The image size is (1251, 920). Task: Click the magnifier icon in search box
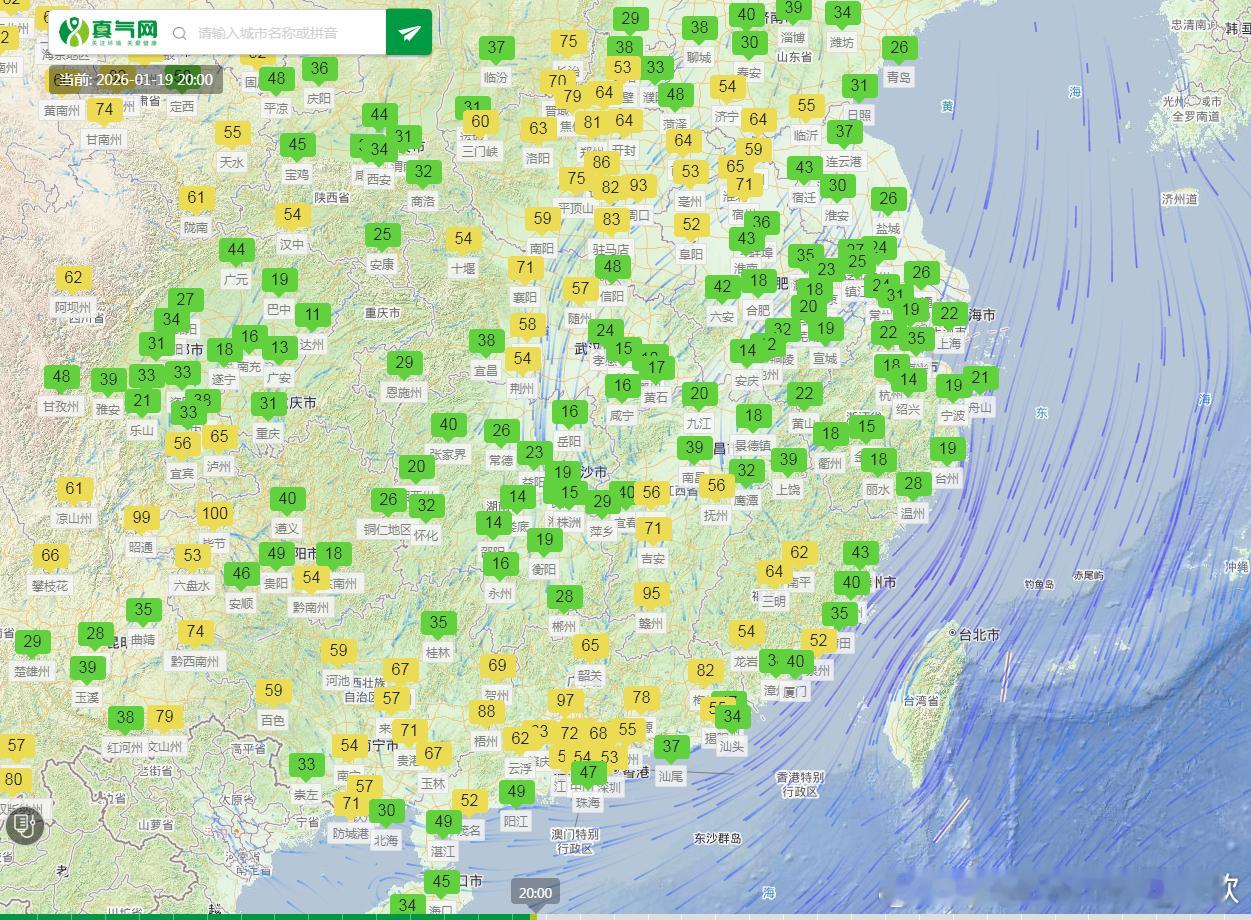(x=180, y=33)
